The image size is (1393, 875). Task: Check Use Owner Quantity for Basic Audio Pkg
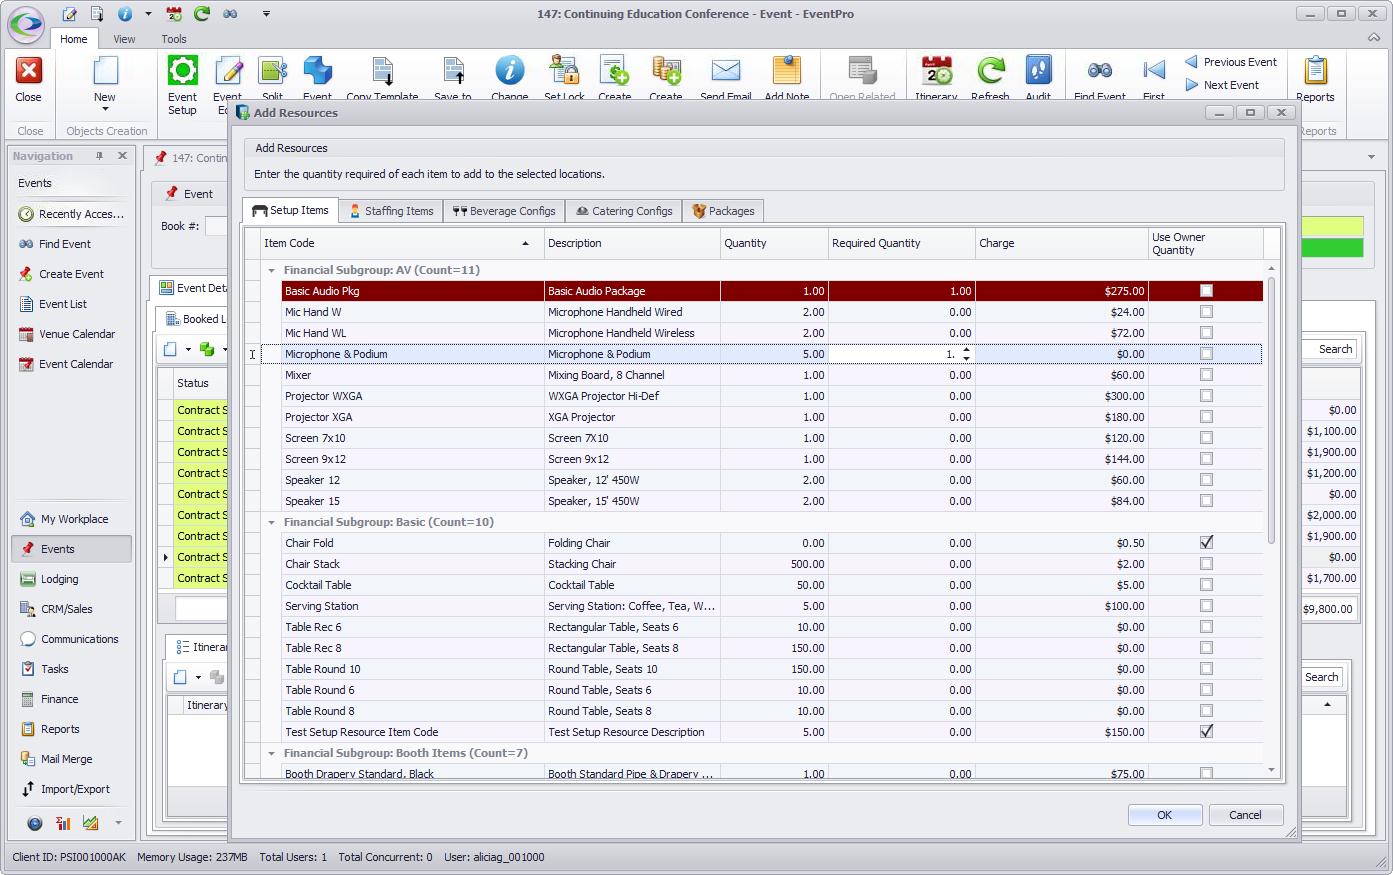coord(1206,291)
